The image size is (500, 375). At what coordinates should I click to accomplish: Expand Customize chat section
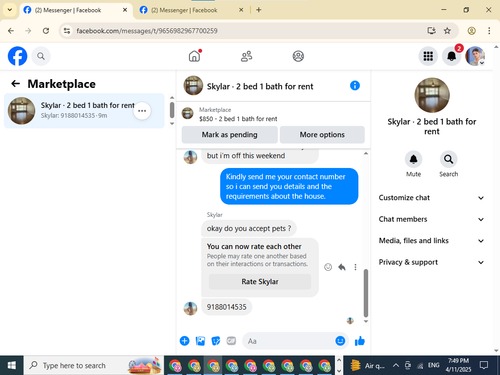click(x=432, y=198)
